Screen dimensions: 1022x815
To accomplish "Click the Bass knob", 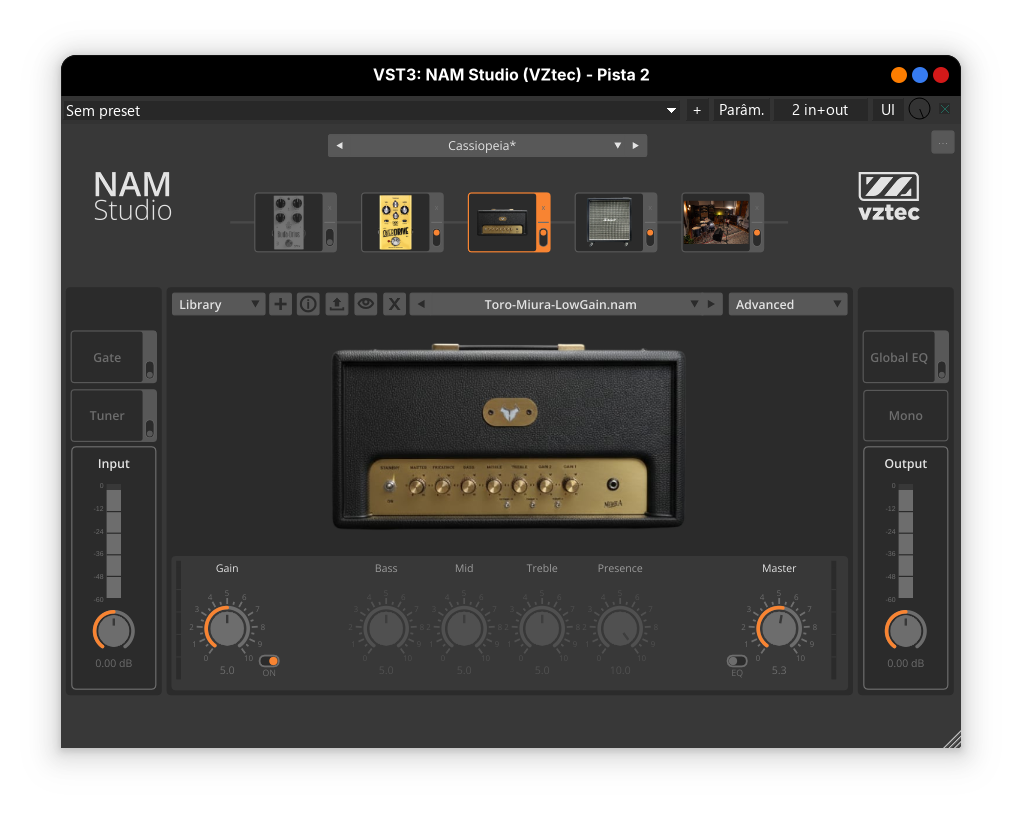I will pos(386,629).
